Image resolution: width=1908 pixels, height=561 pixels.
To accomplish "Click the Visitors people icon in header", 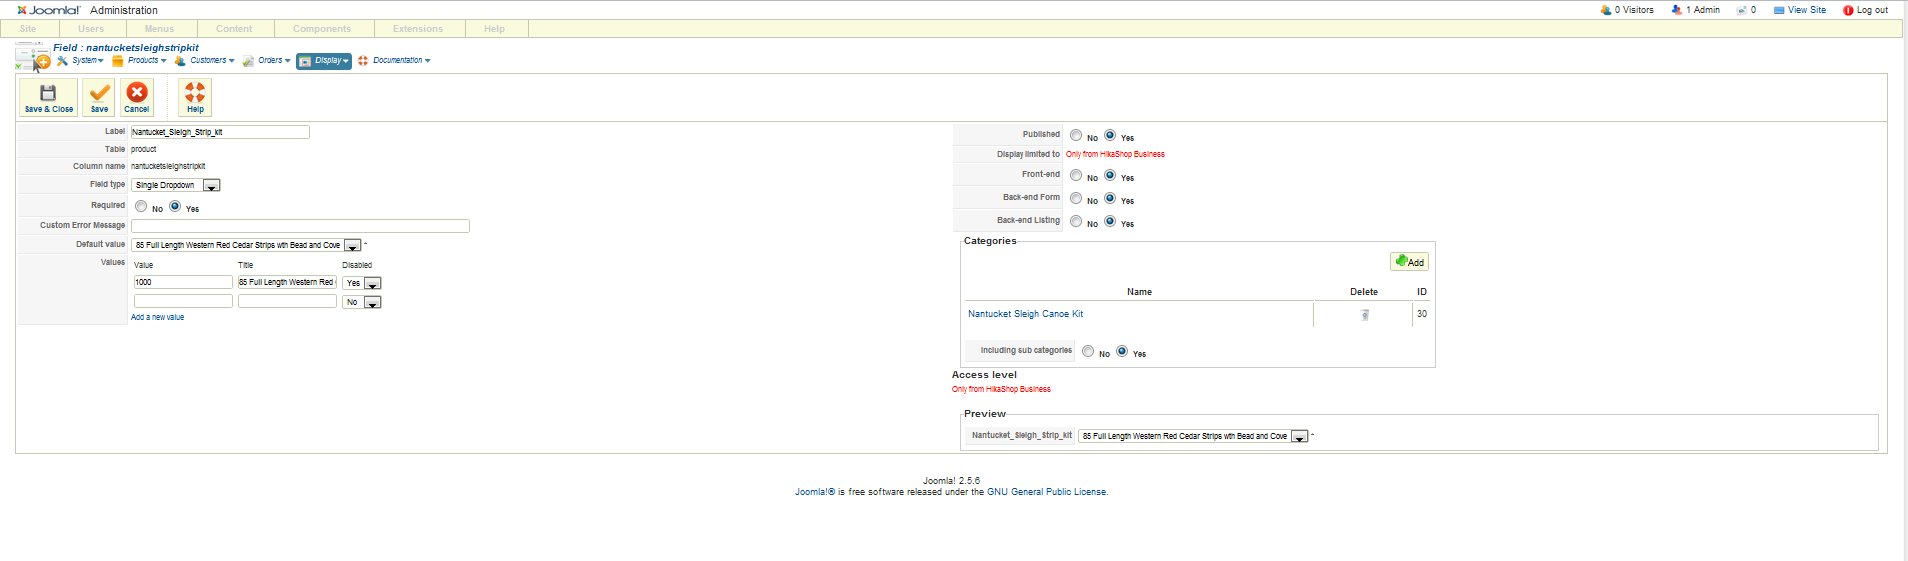I will click(x=1606, y=10).
